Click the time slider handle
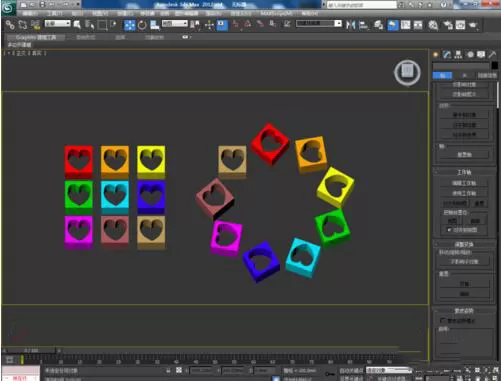501x381 pixels. (x=30, y=350)
